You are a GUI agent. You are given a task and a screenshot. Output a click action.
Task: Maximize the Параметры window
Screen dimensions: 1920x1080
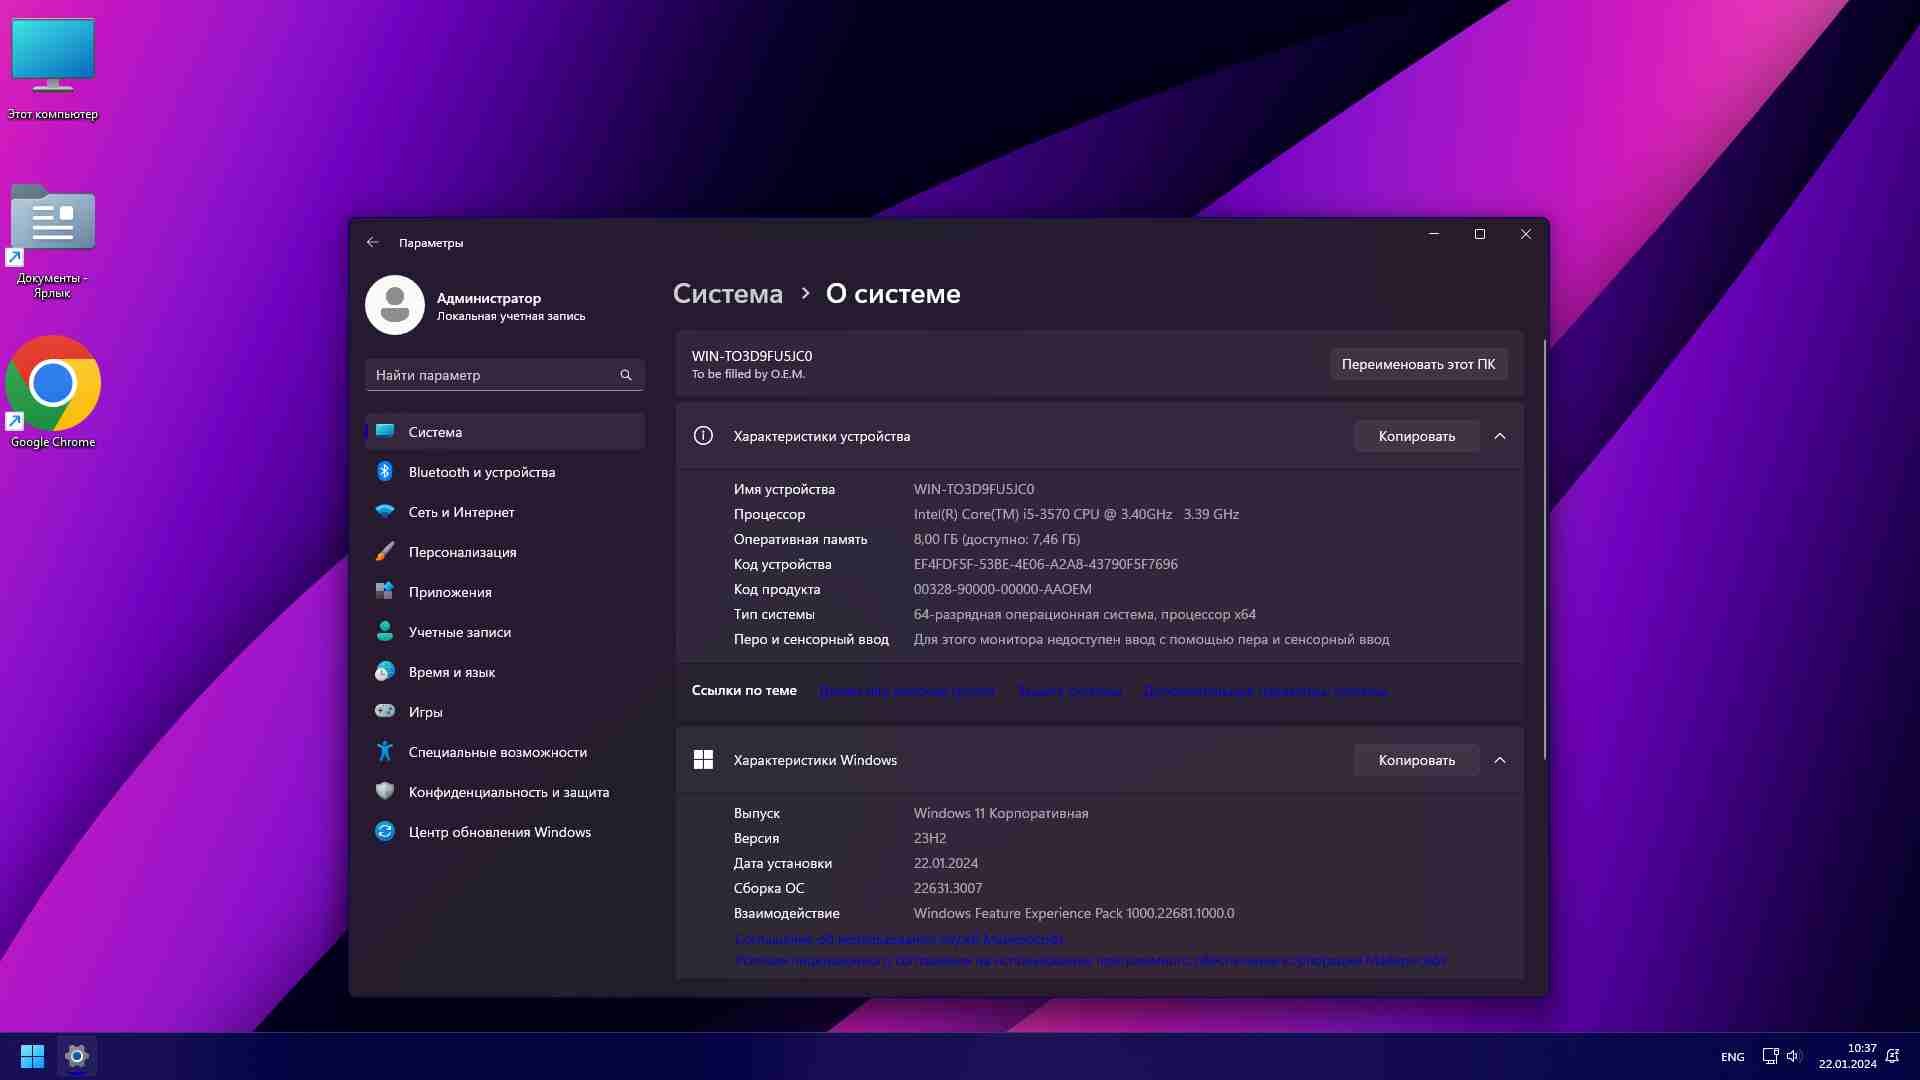point(1479,234)
